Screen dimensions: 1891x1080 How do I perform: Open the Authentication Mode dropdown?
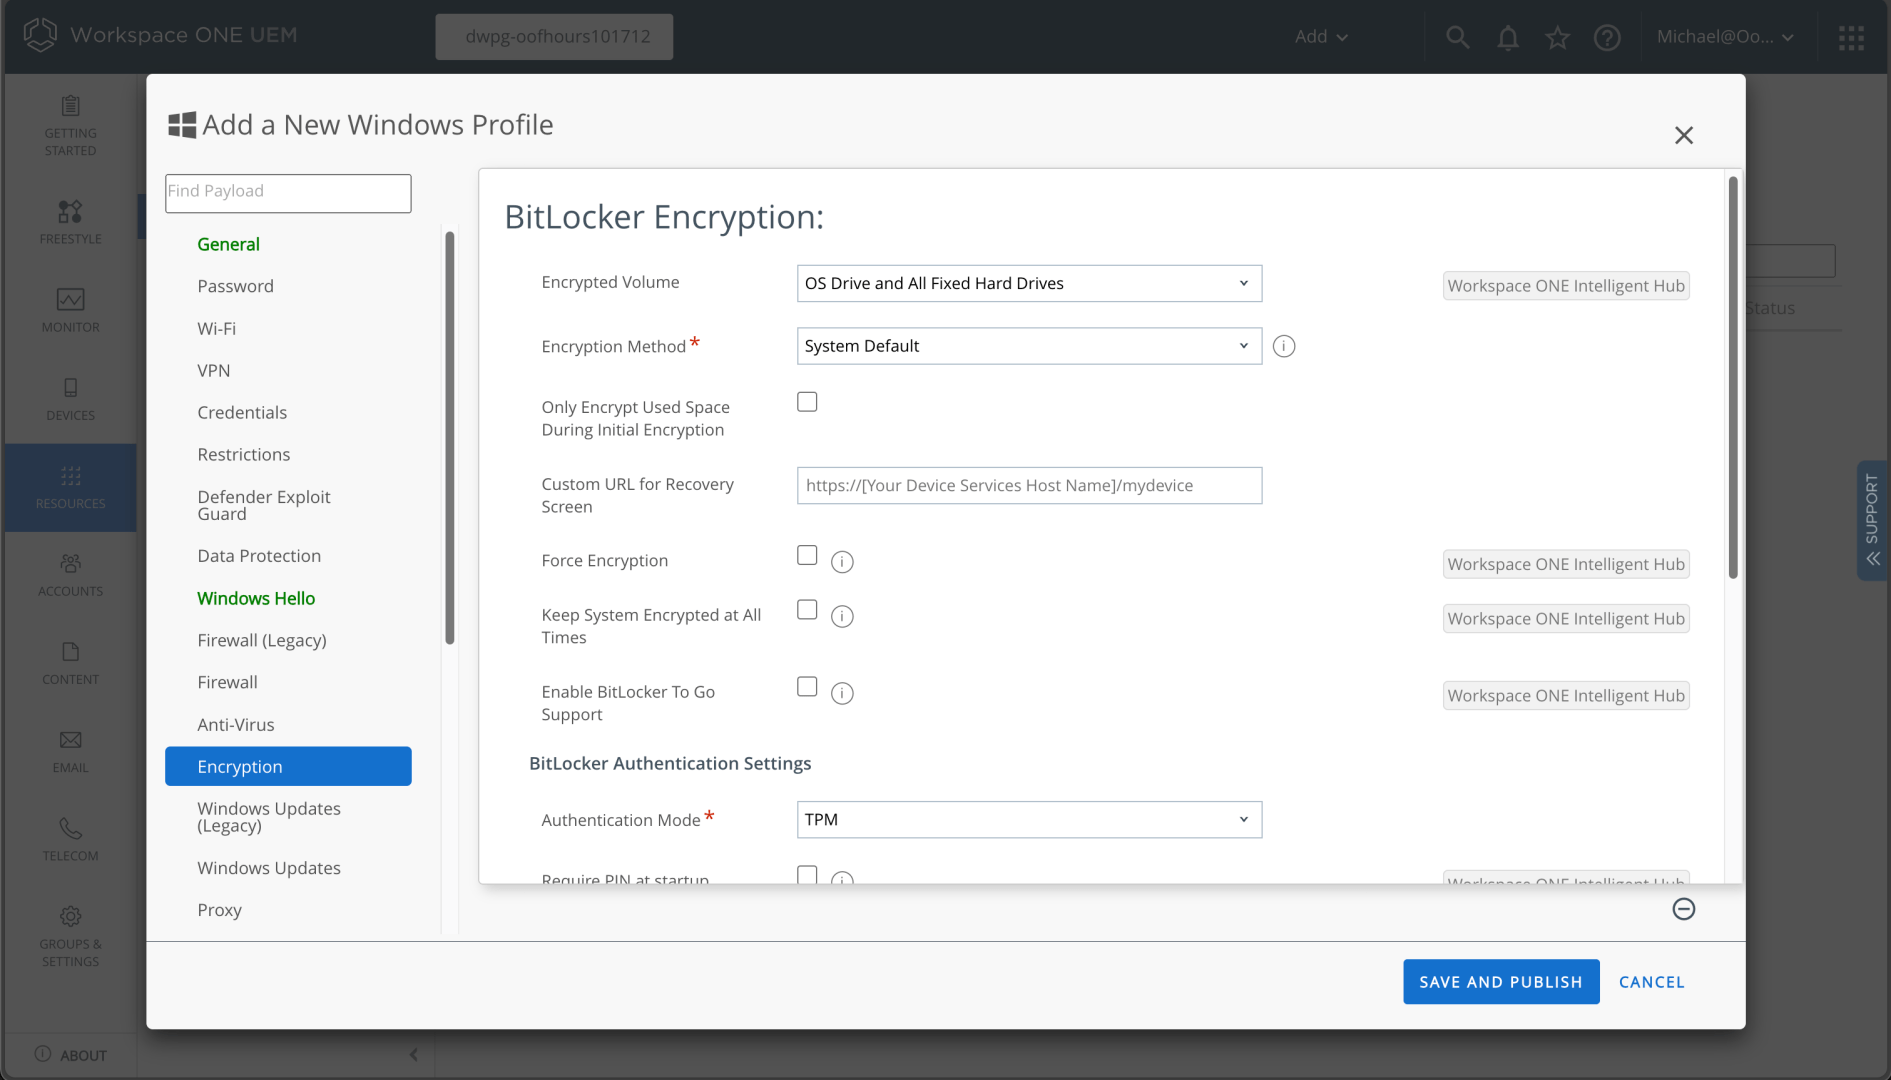coord(1028,820)
